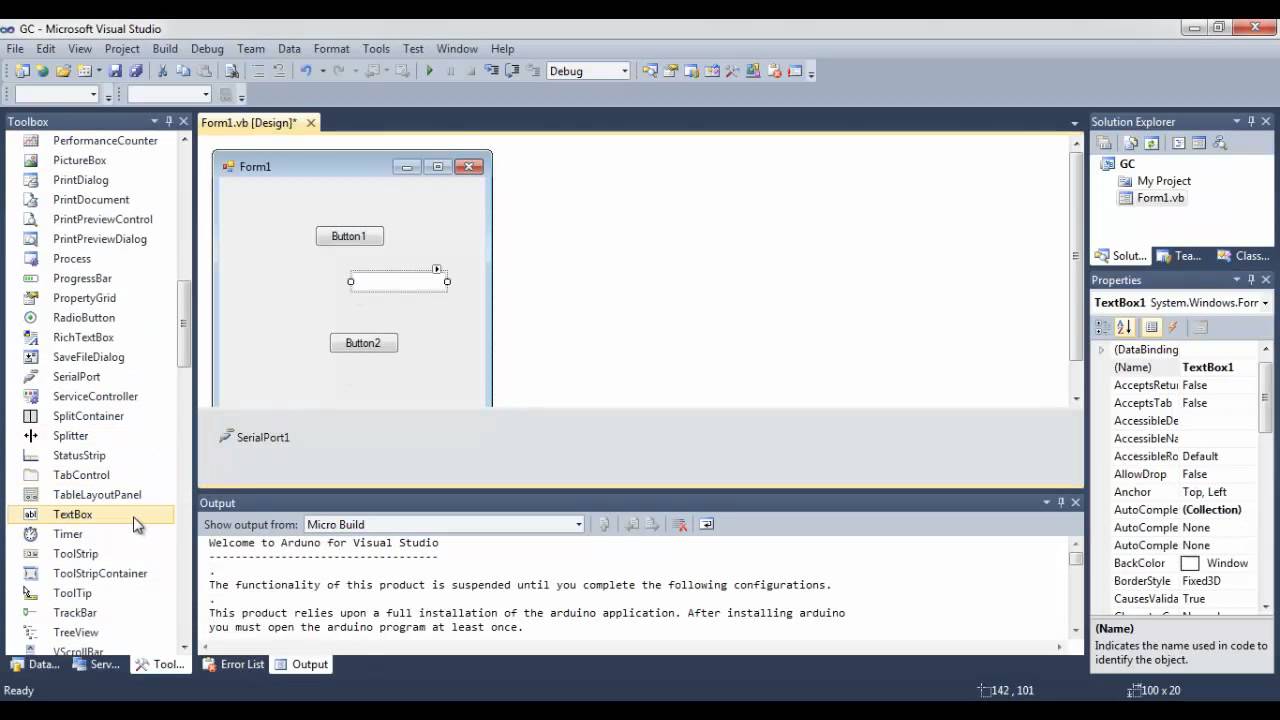Viewport: 1280px width, 720px height.
Task: Select the RadioButton control in Toolbox
Action: (x=84, y=318)
